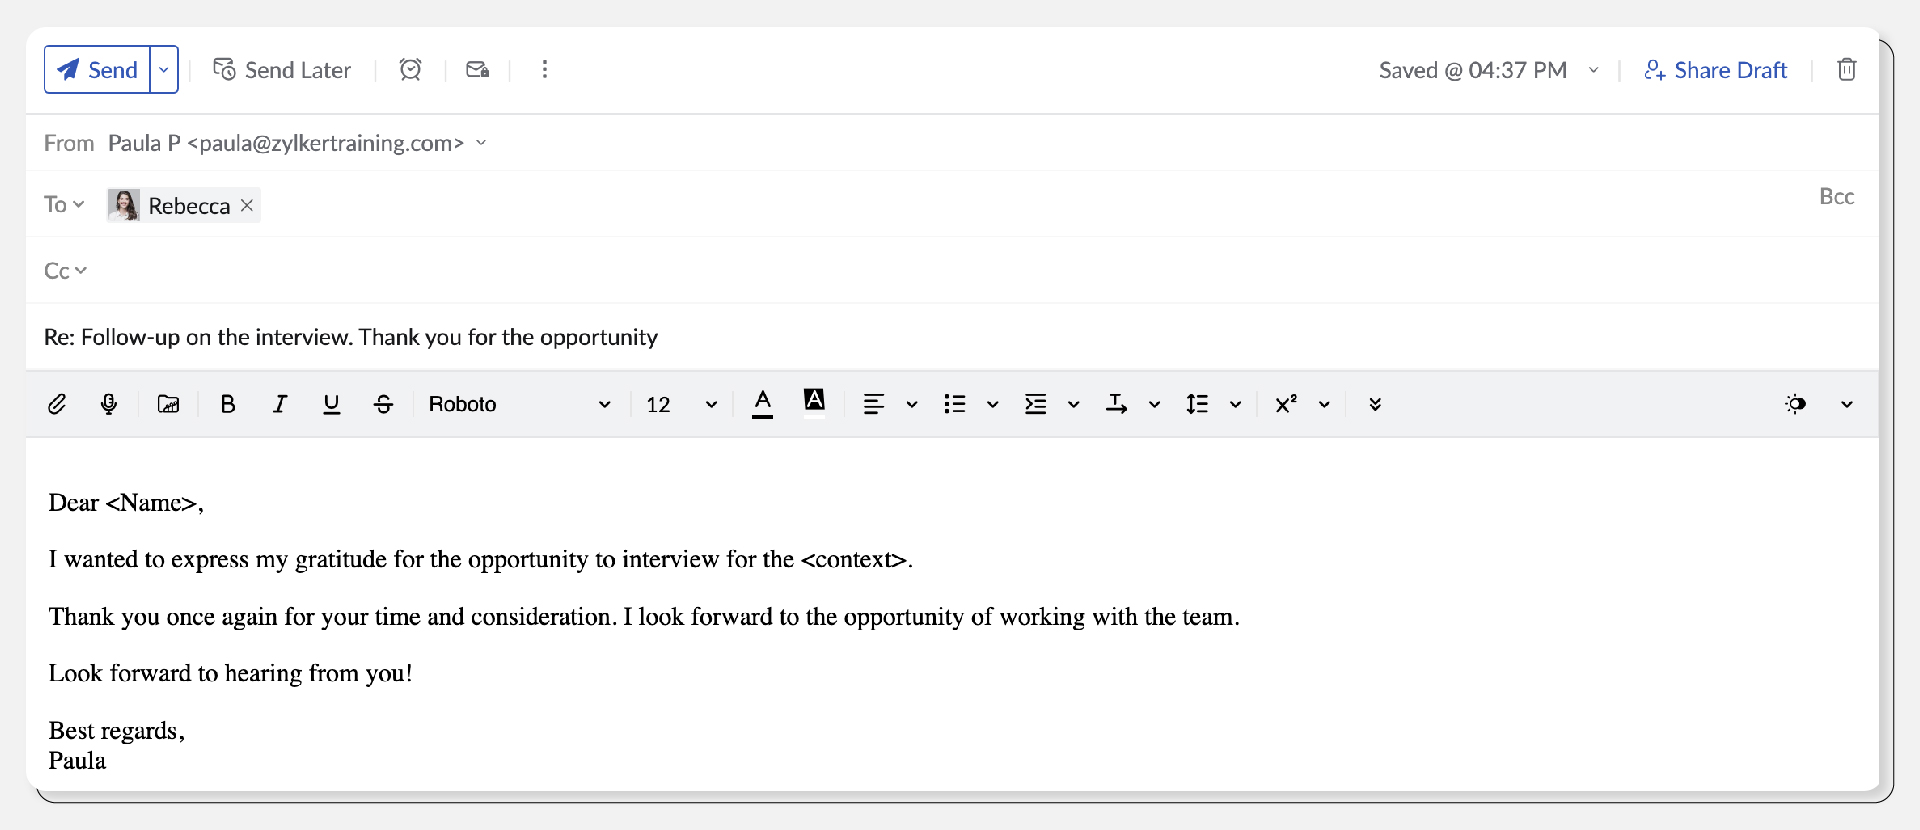Click the attach file paperclip icon
This screenshot has height=830, width=1920.
pyautogui.click(x=57, y=404)
